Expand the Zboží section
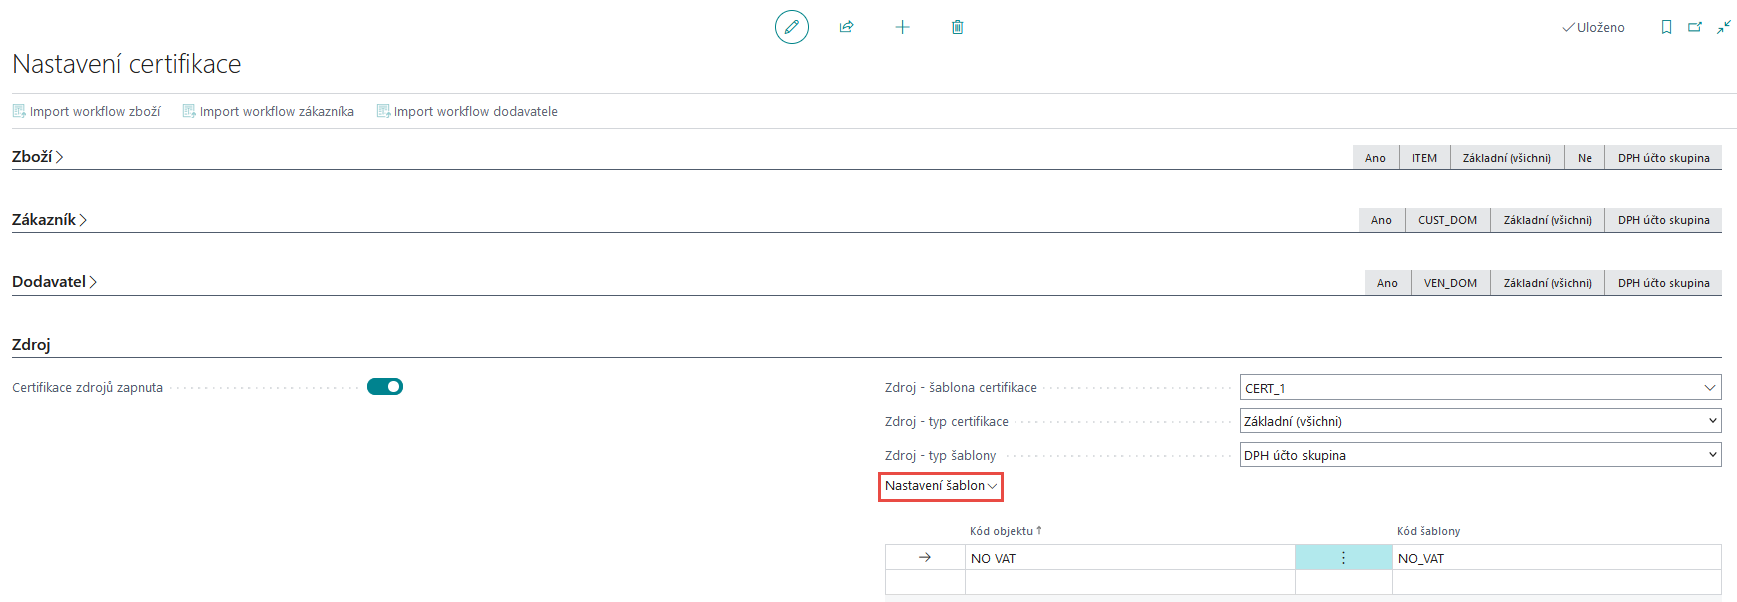This screenshot has height=602, width=1737. click(x=38, y=157)
